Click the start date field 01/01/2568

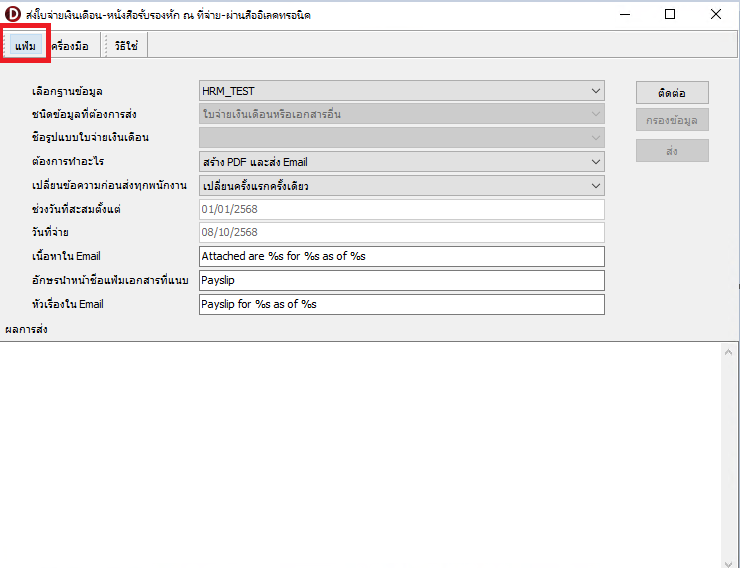(x=402, y=209)
